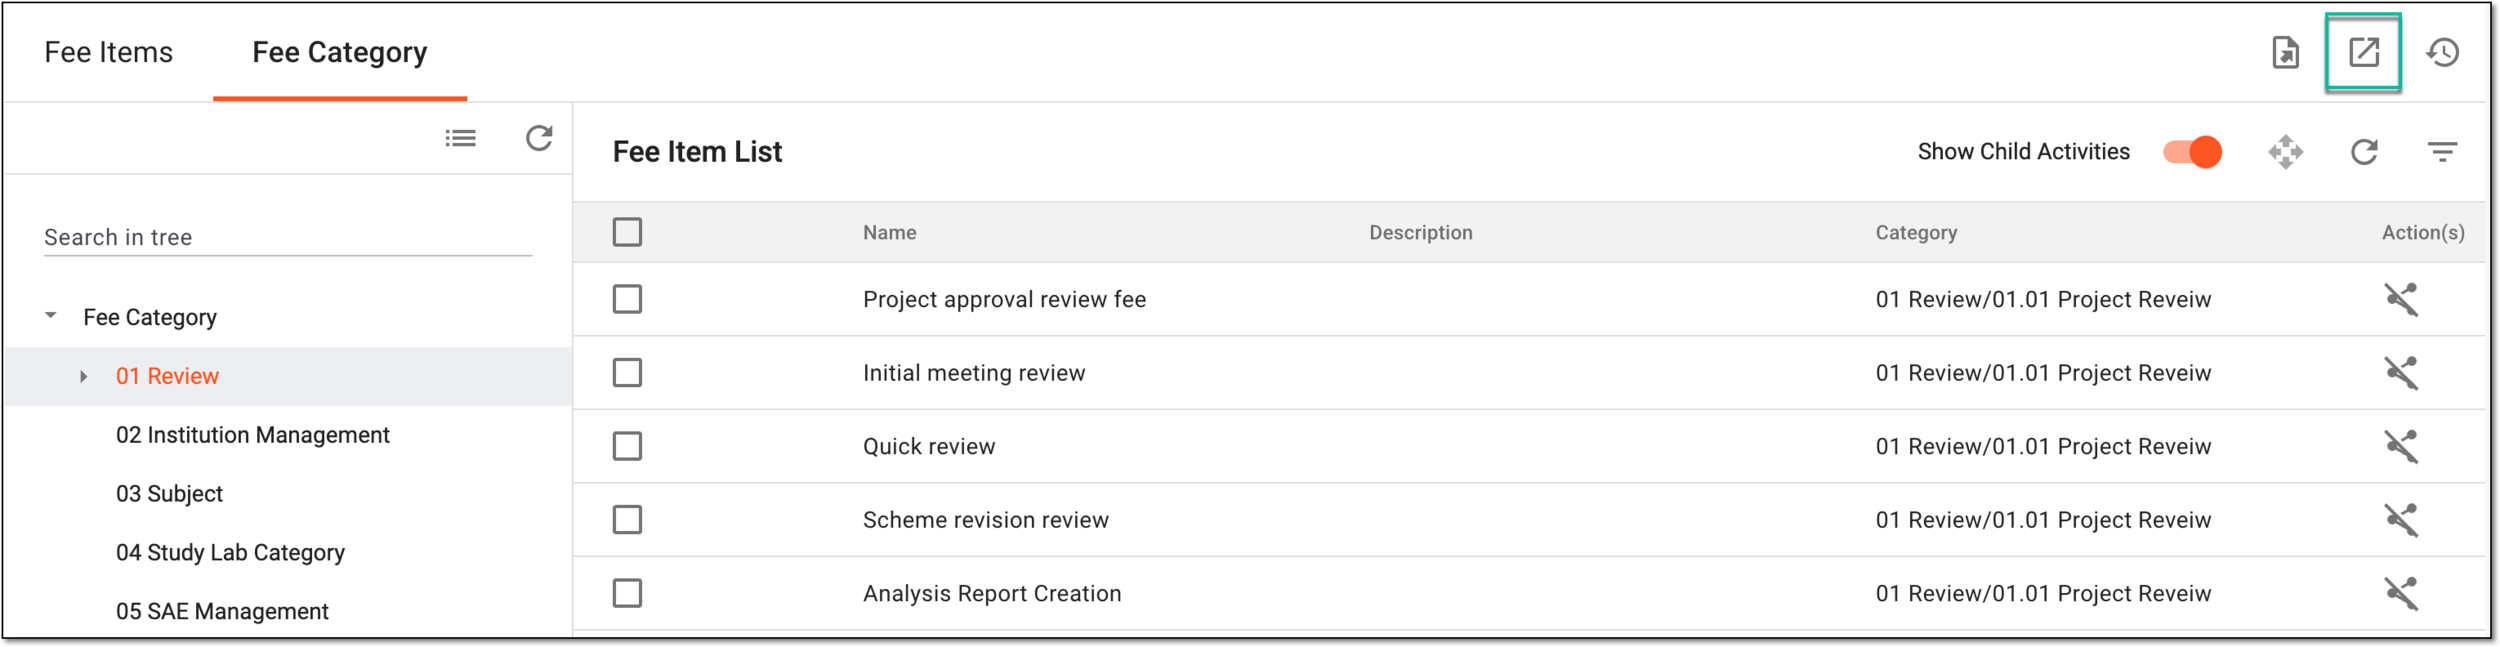Click the export file icon in top bar
The width and height of the screenshot is (2500, 647).
pyautogui.click(x=2285, y=52)
